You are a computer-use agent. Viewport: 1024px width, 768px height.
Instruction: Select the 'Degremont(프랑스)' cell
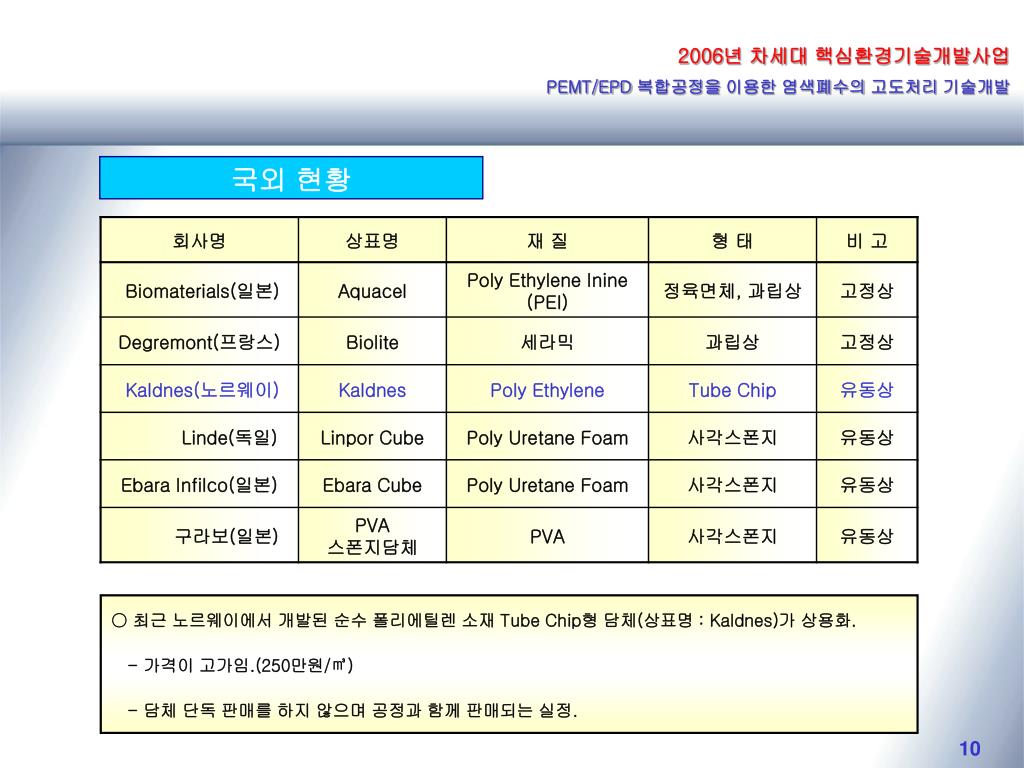199,342
